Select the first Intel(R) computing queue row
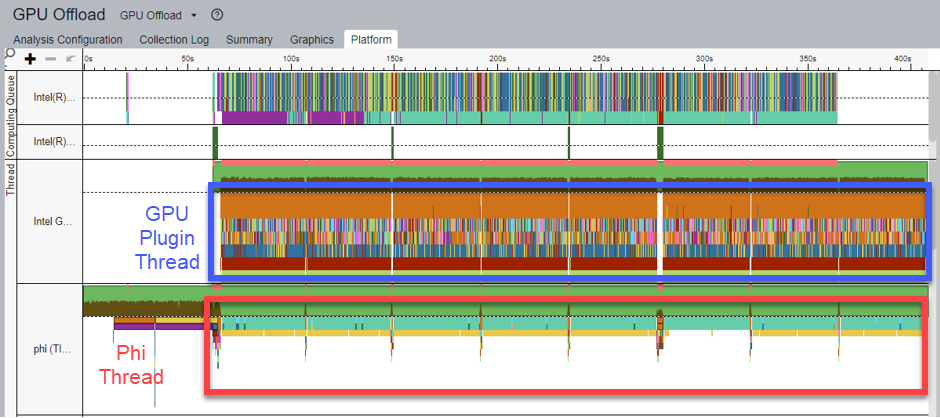The width and height of the screenshot is (940, 418). pyautogui.click(x=55, y=98)
